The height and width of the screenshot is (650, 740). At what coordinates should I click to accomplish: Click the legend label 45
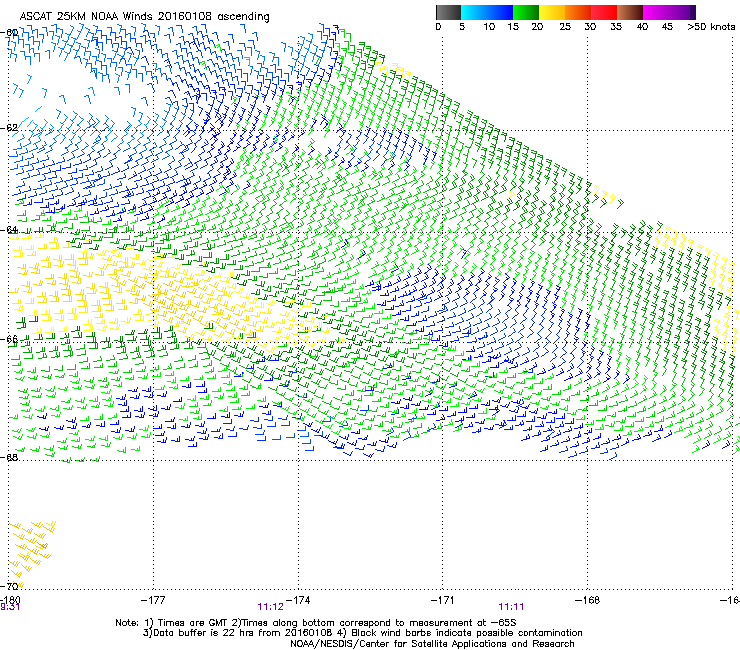tap(667, 27)
